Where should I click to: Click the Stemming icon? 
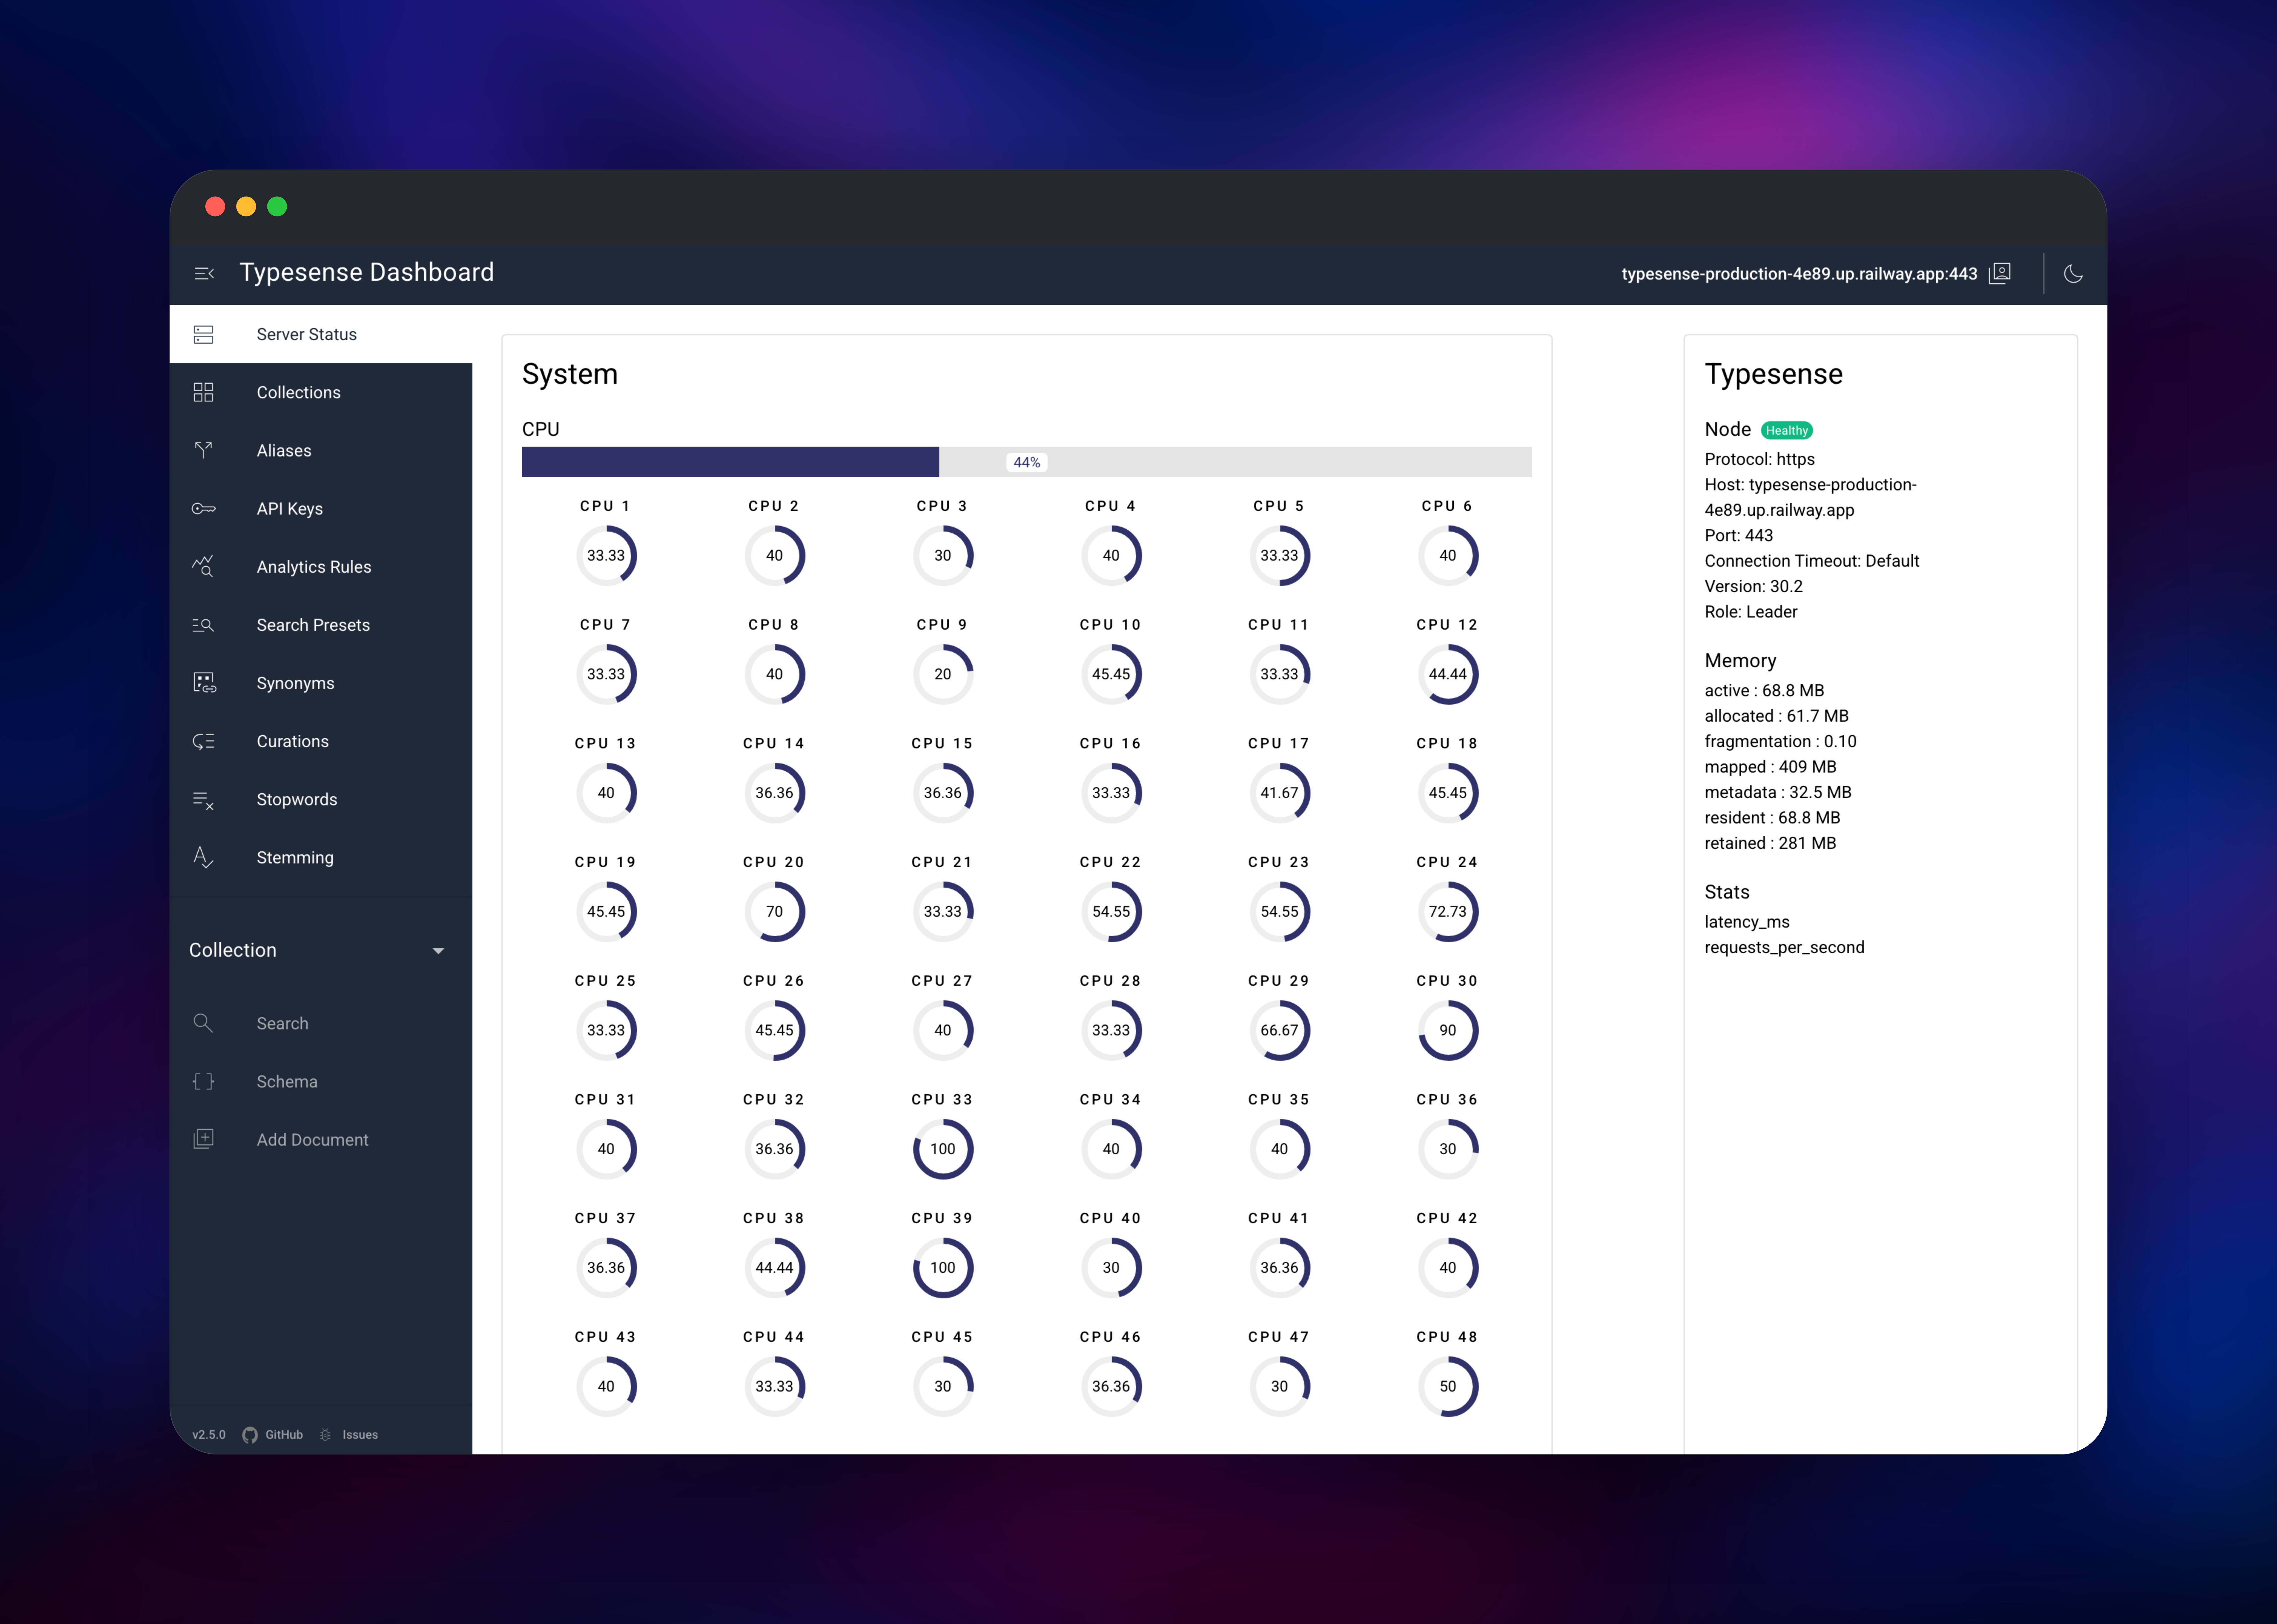click(203, 857)
